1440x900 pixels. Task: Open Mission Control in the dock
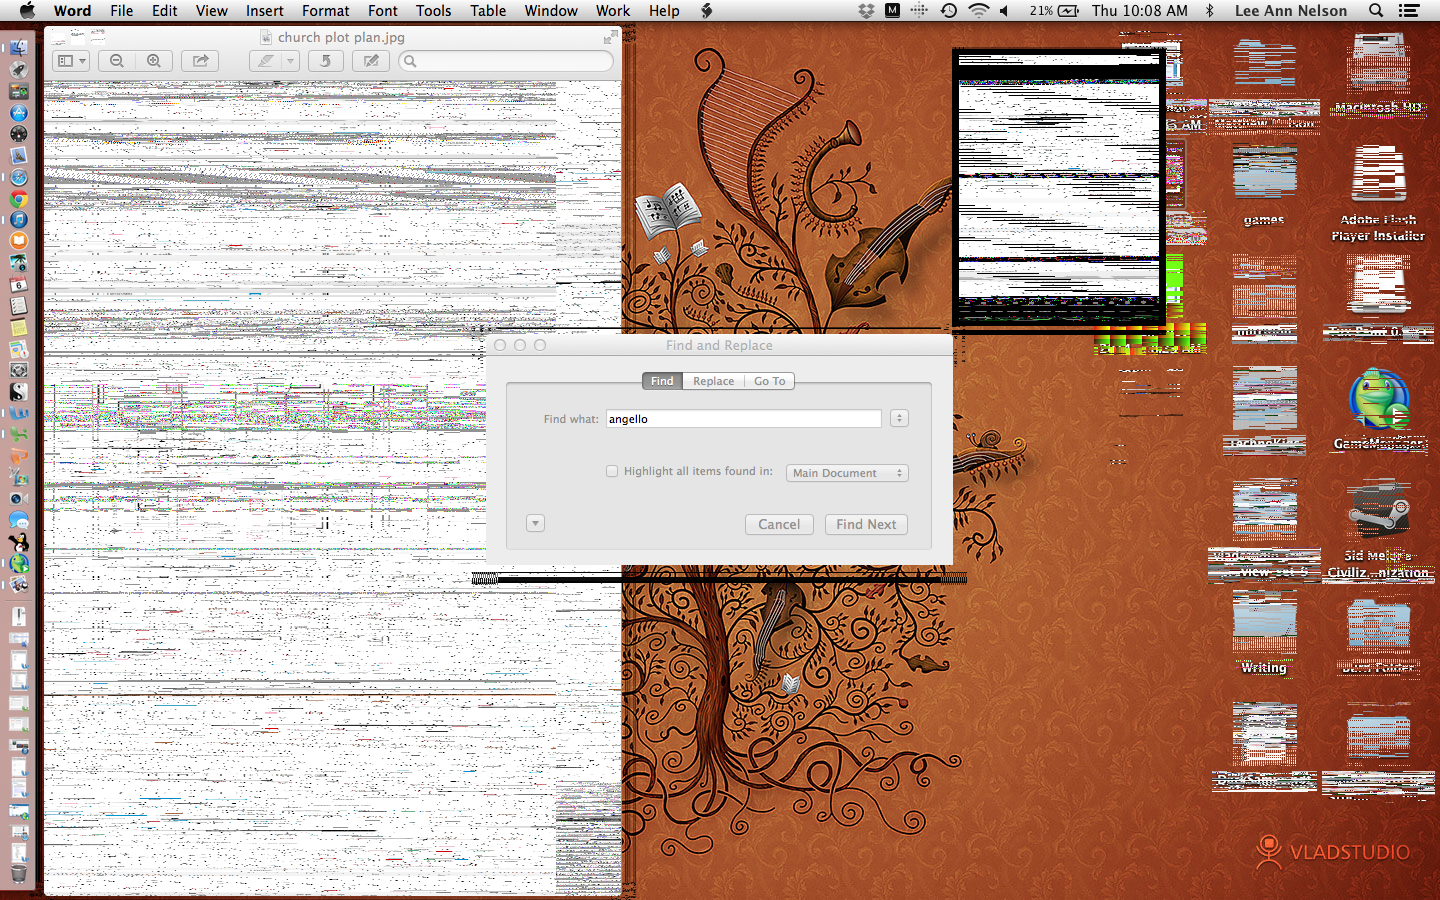click(18, 91)
